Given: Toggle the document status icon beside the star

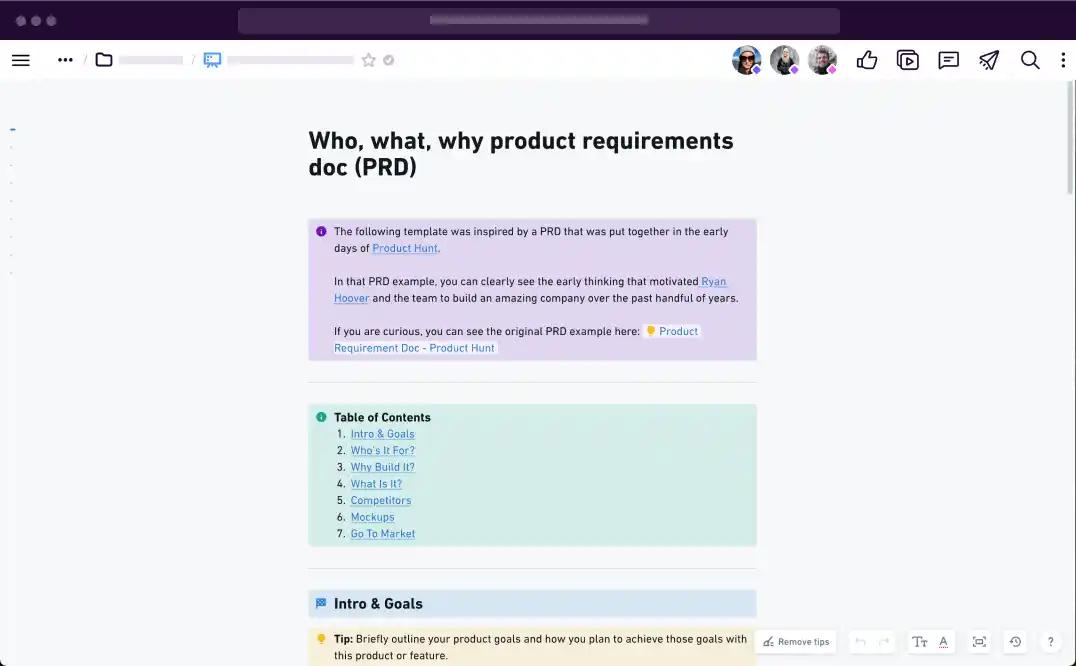Looking at the screenshot, I should click(390, 60).
